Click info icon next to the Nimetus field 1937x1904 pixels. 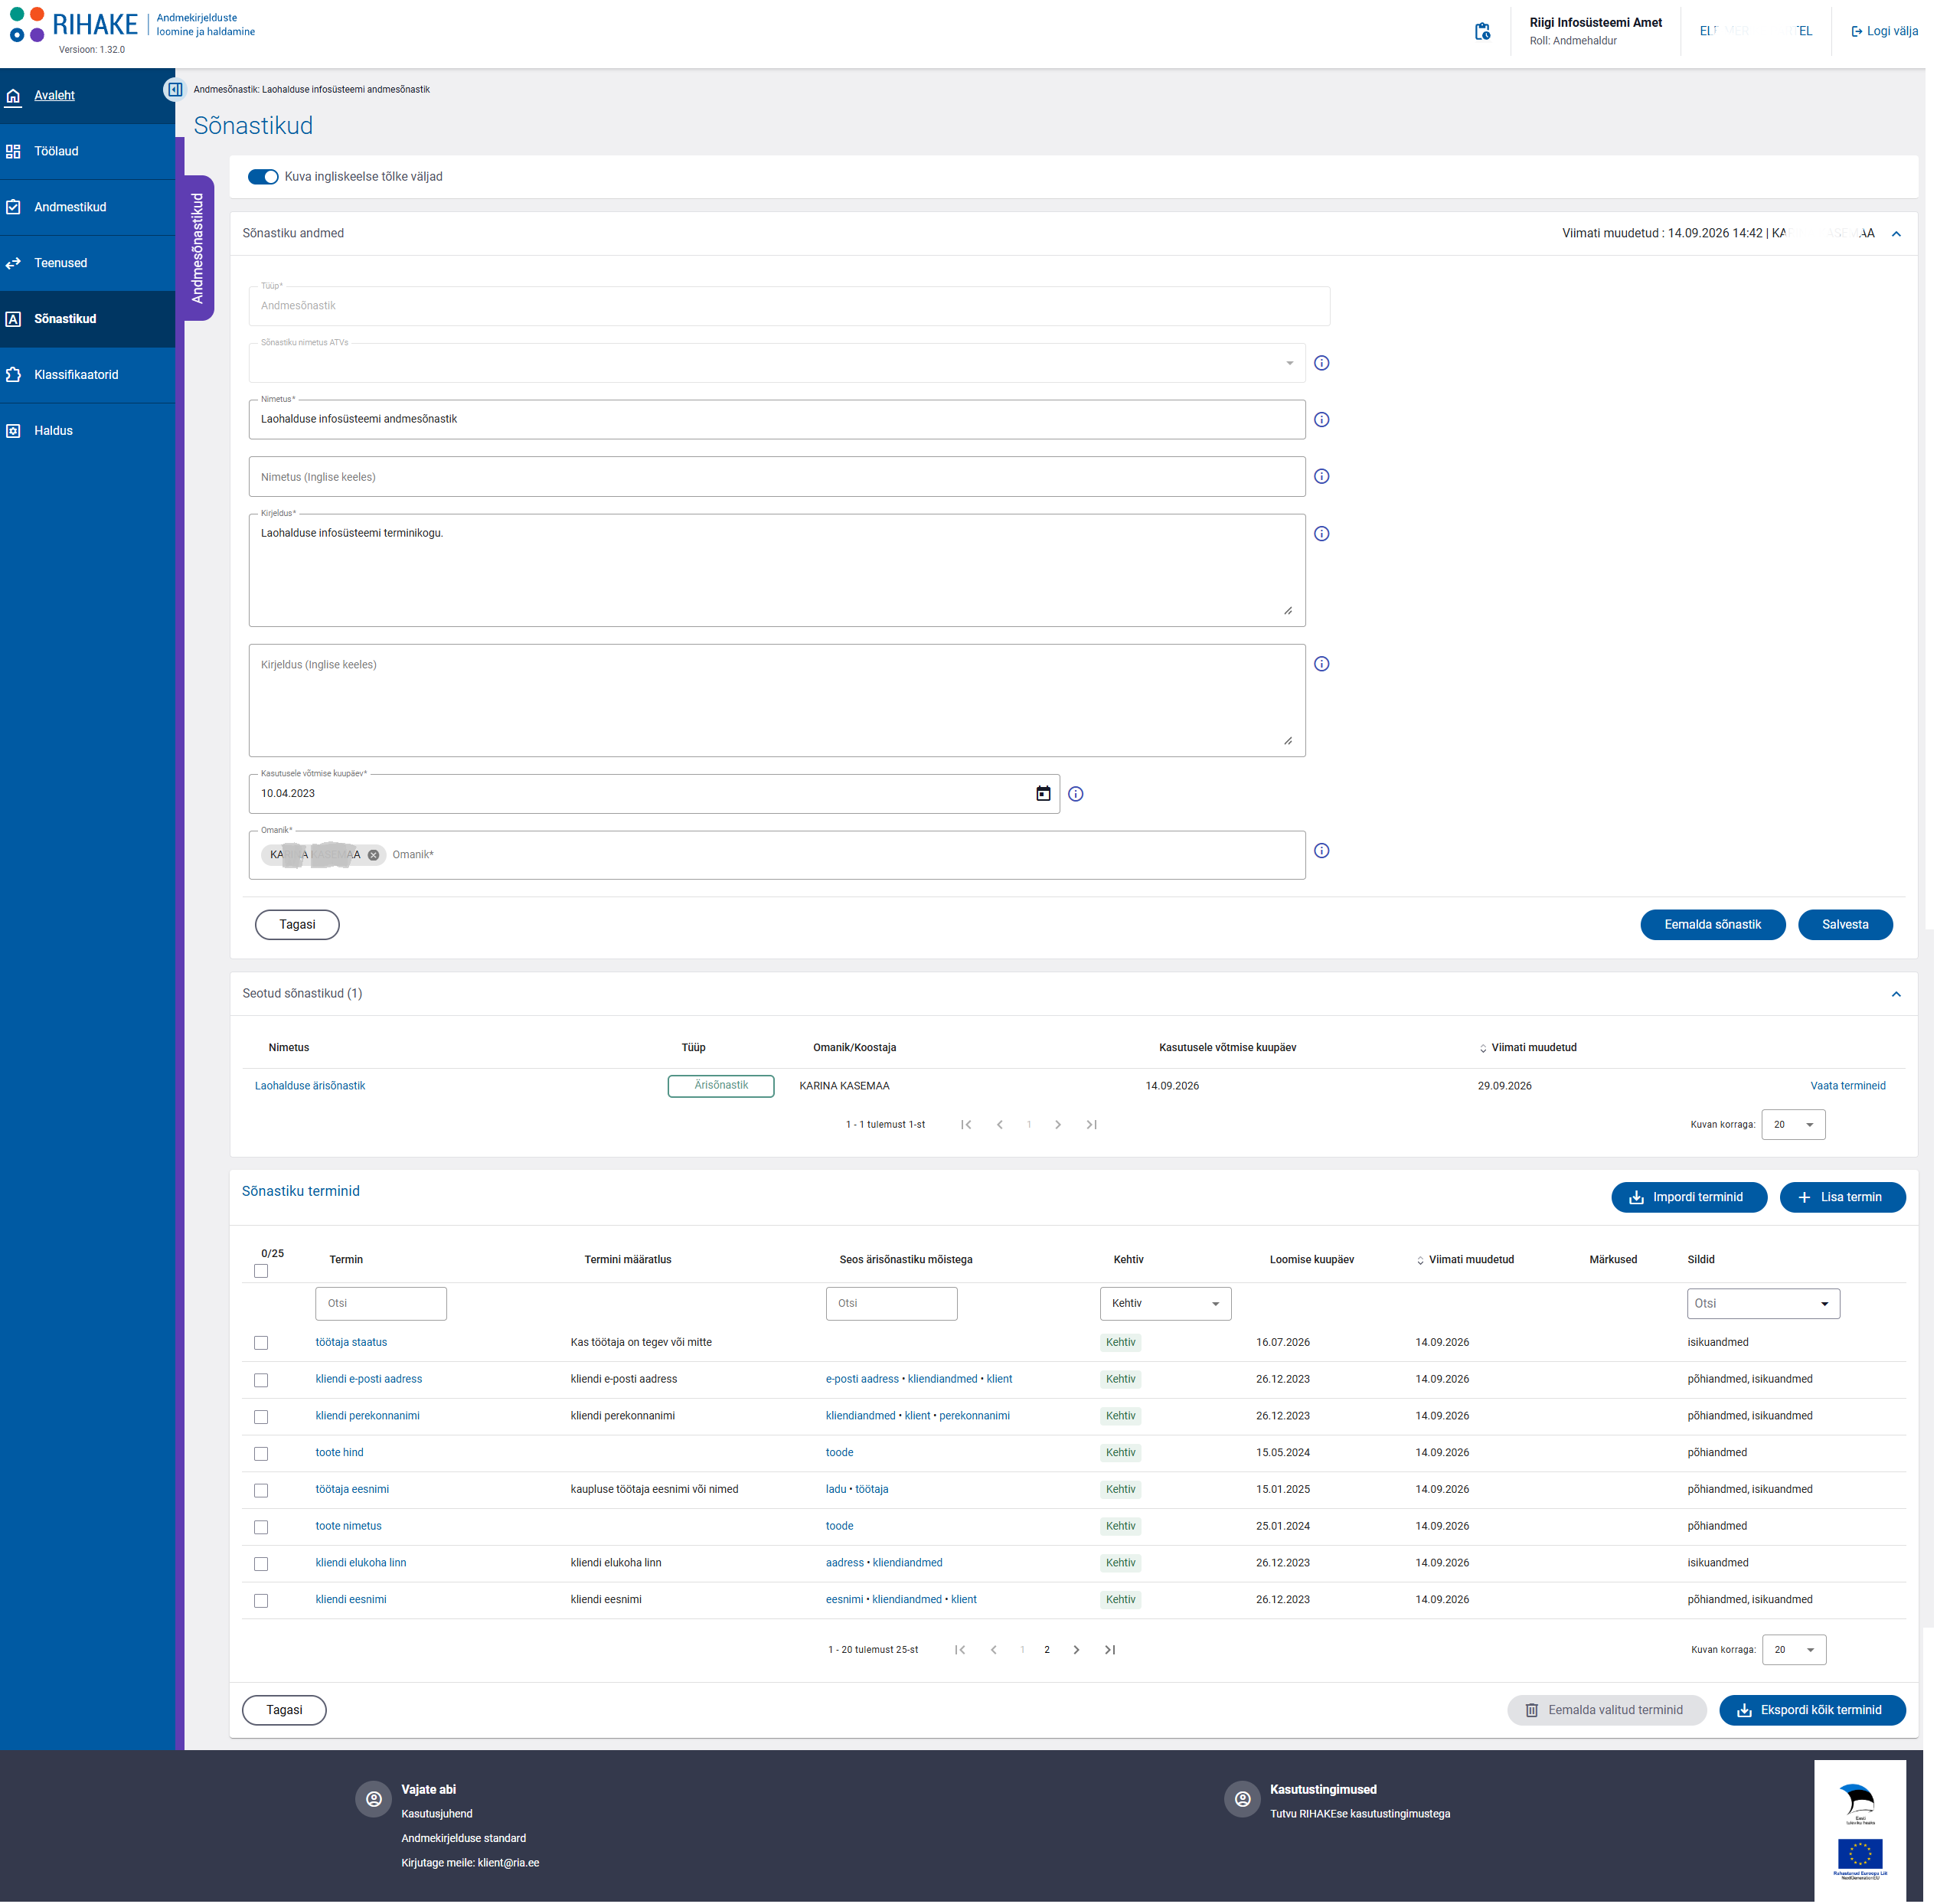tap(1322, 420)
